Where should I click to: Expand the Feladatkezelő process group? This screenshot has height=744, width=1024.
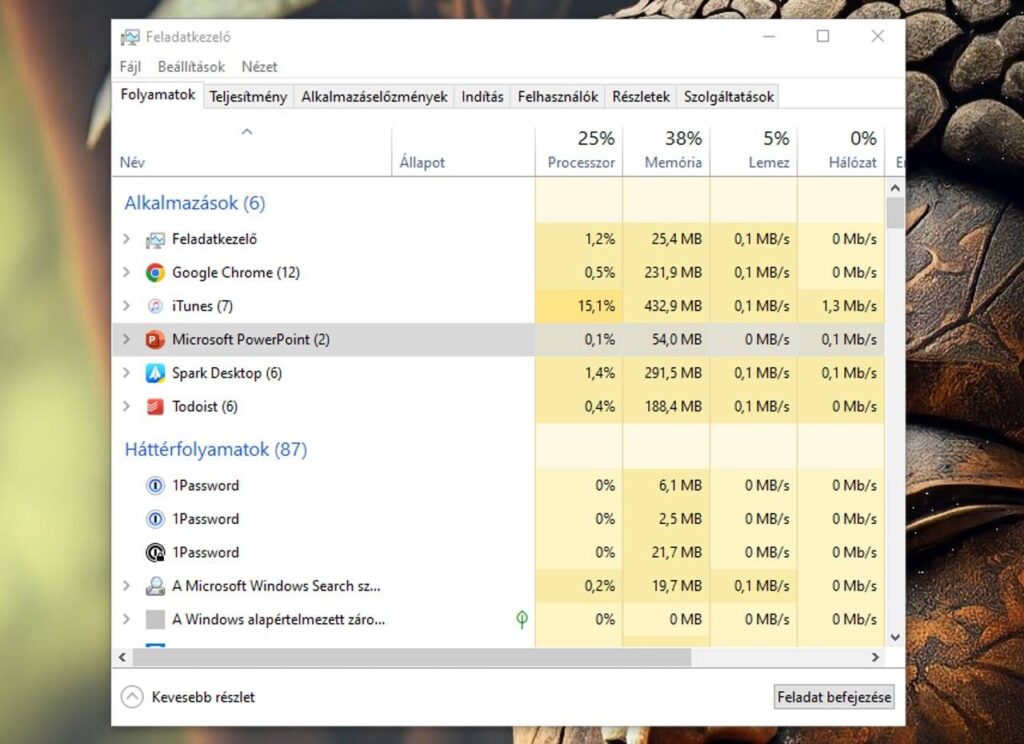click(x=127, y=239)
